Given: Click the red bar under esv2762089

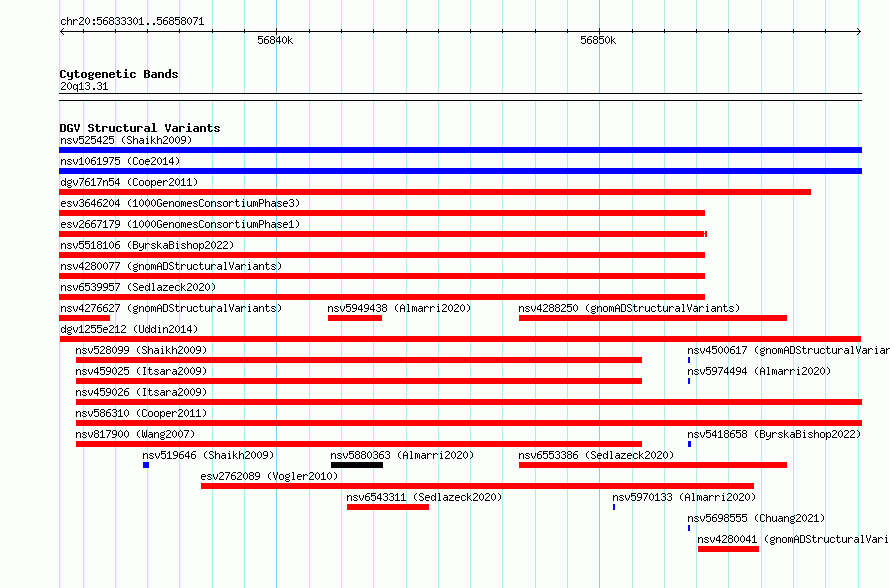Looking at the screenshot, I should (x=477, y=486).
